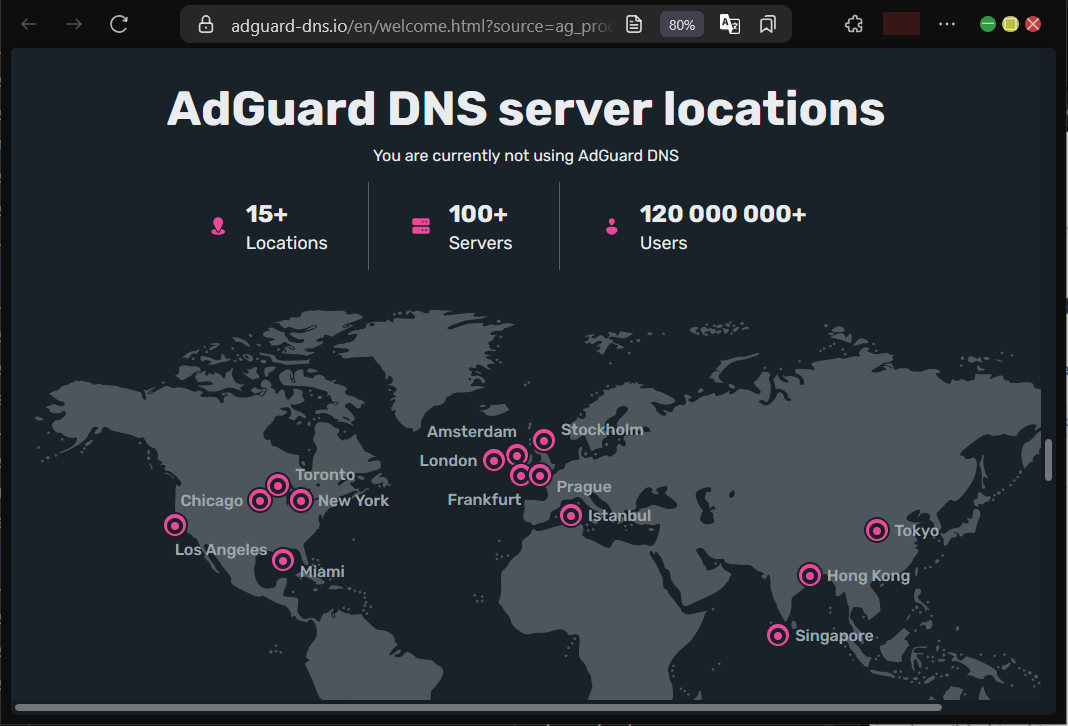Translate this page icon
The image size is (1068, 726).
point(730,25)
